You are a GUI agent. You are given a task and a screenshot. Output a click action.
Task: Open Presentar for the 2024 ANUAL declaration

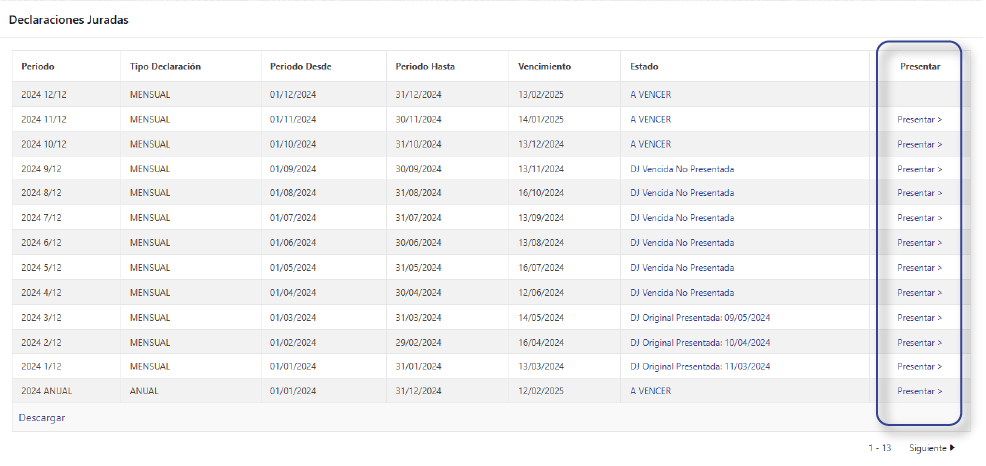point(919,391)
